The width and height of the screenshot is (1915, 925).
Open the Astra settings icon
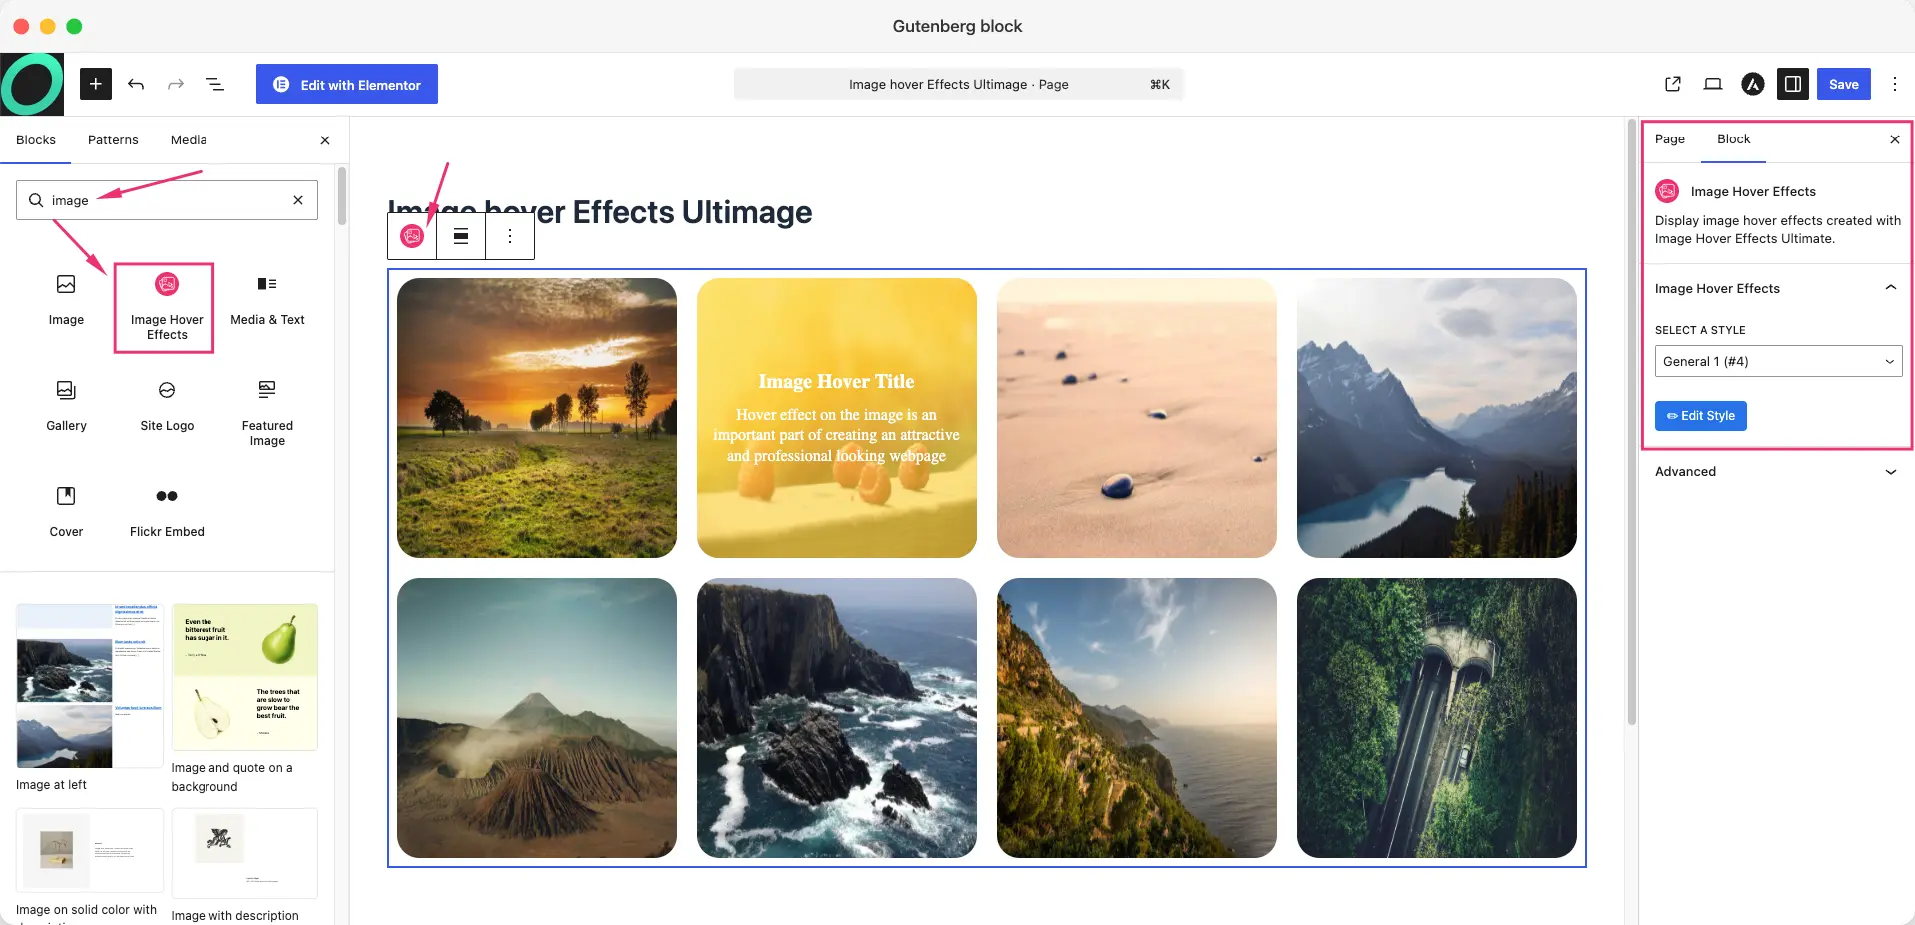point(1753,84)
